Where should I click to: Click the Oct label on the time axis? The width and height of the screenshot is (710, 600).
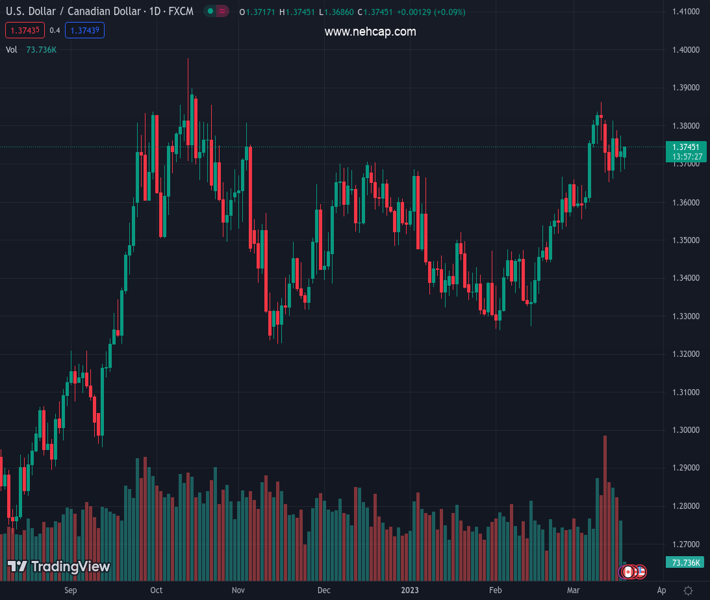156,591
